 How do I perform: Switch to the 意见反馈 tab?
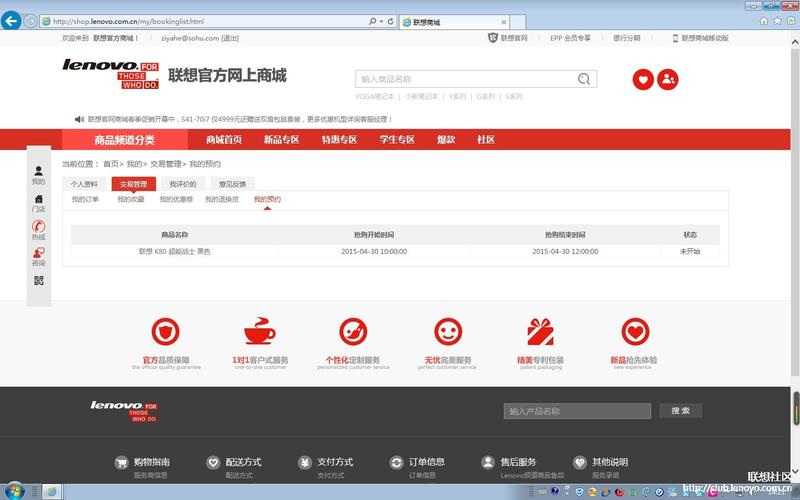(232, 184)
